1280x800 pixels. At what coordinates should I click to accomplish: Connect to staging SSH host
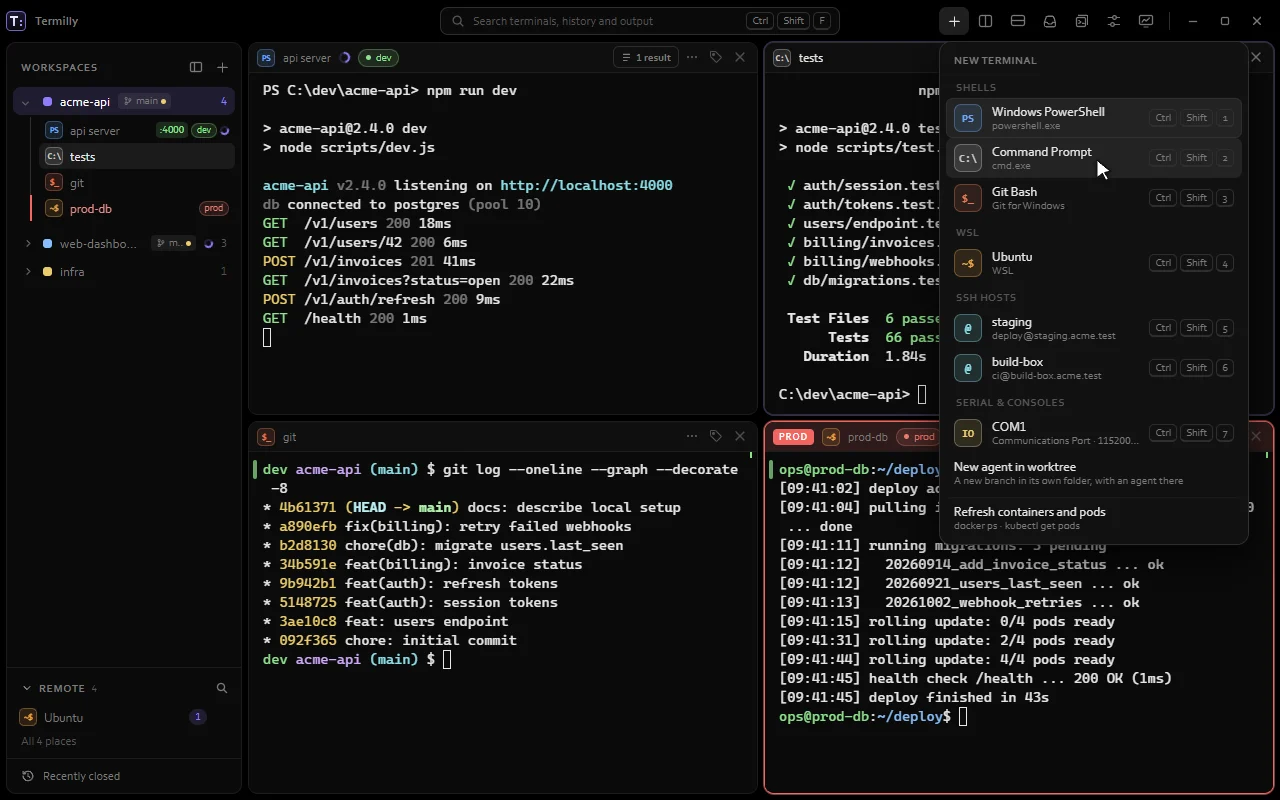coord(1094,328)
